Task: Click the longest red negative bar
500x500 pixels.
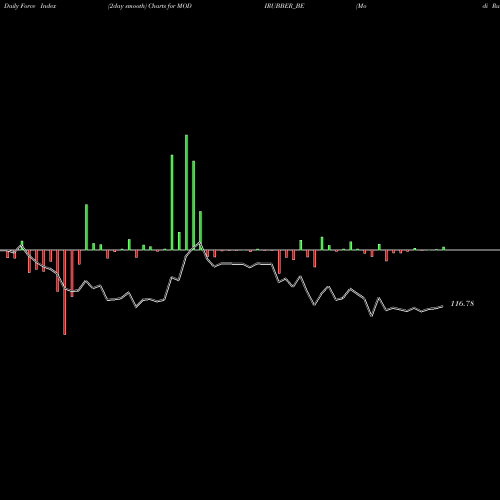Action: (x=65, y=292)
